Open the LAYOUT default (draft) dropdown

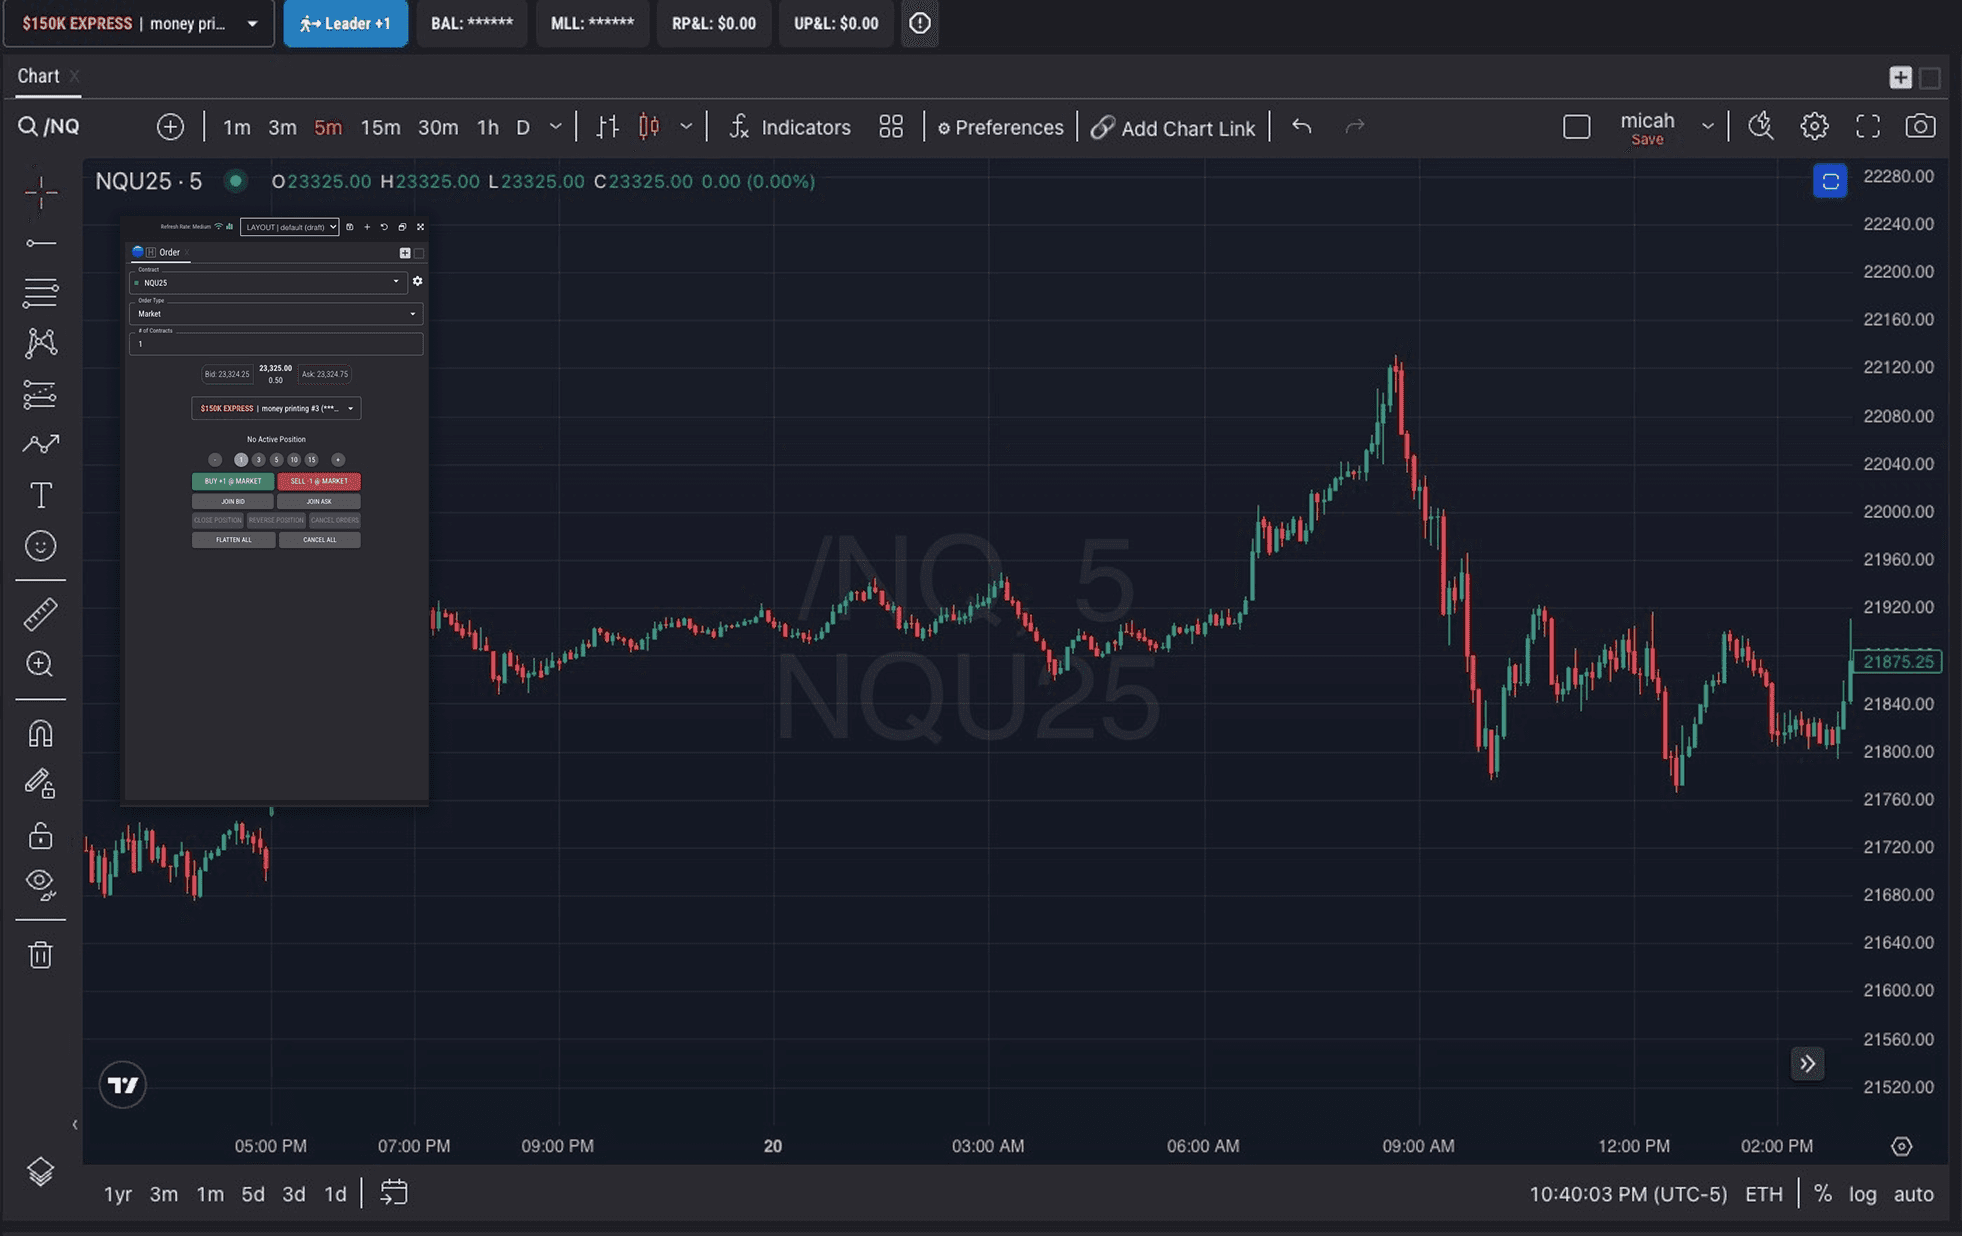click(288, 227)
